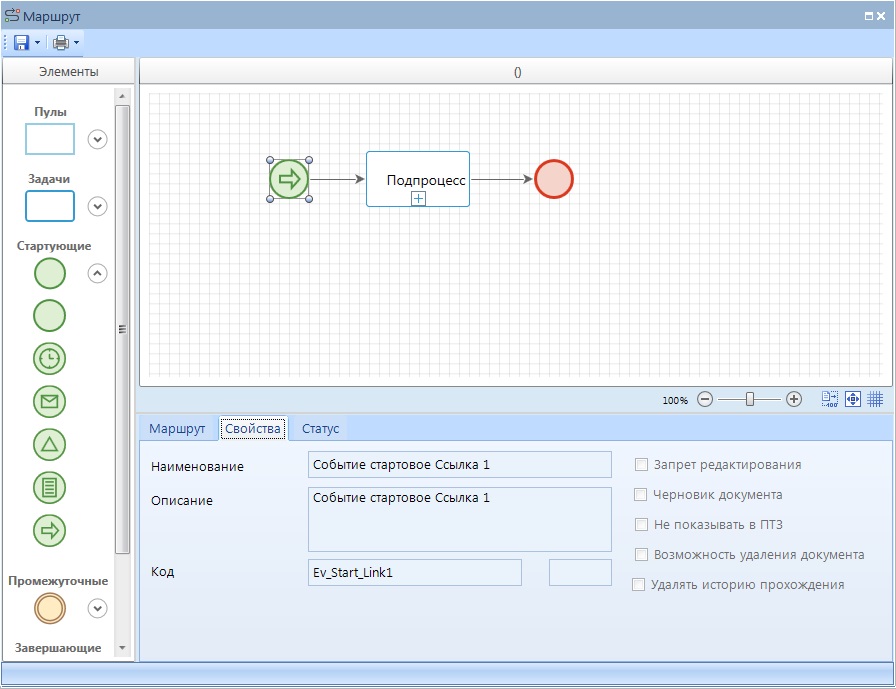This screenshot has height=689, width=896.
Task: Expand the Пулы elements group
Action: [x=97, y=139]
